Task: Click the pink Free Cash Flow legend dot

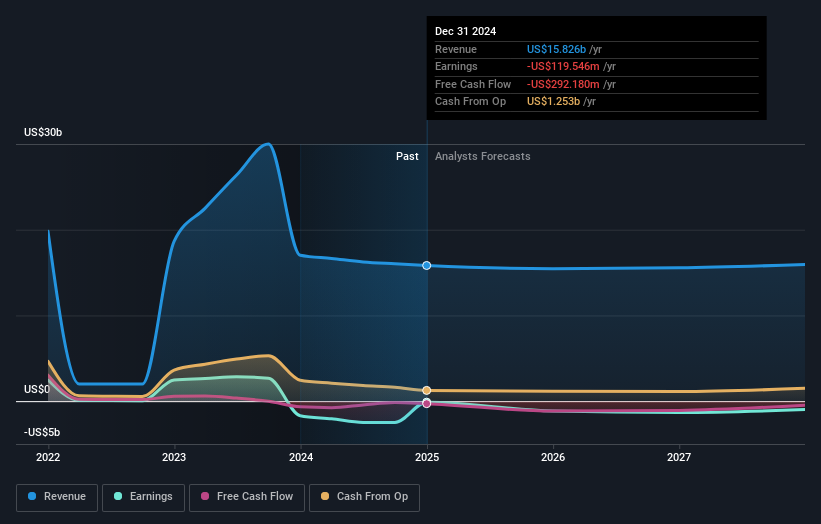Action: click(x=205, y=496)
